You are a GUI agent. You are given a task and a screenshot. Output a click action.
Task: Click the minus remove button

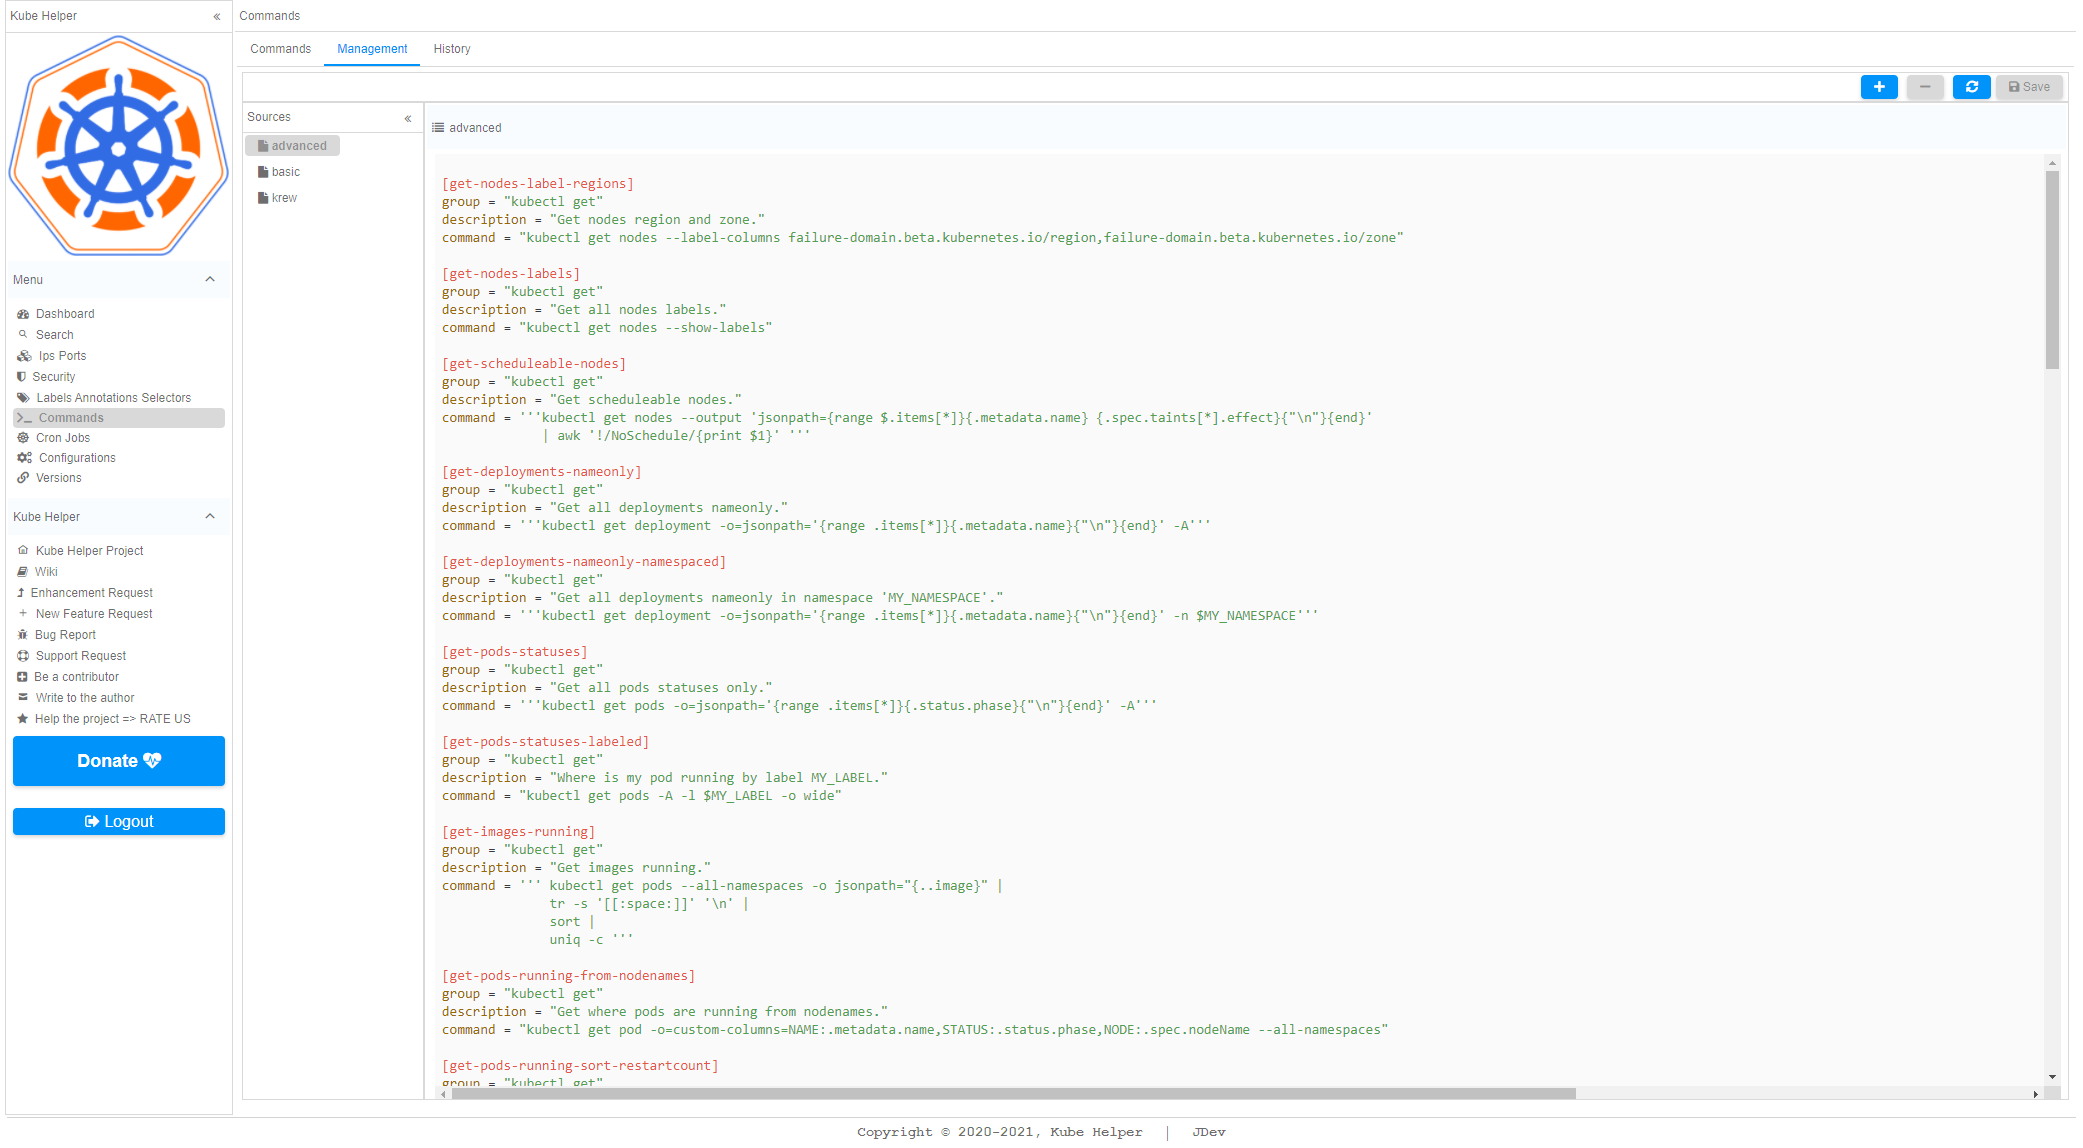pyautogui.click(x=1923, y=87)
